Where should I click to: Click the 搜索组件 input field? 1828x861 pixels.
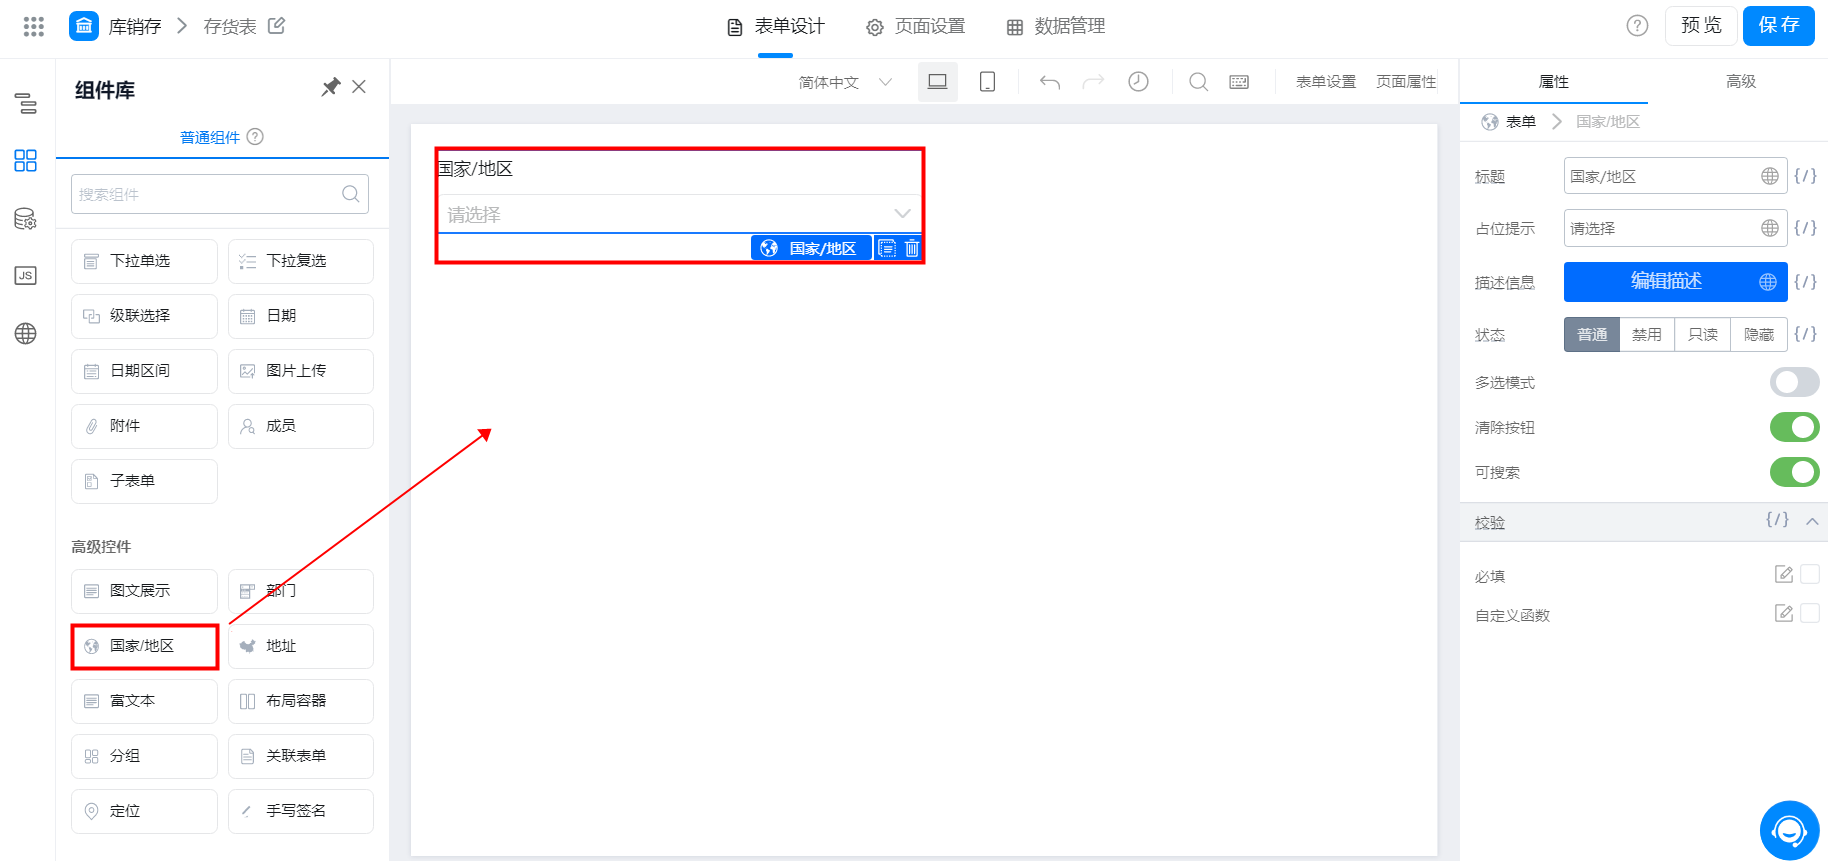click(x=220, y=194)
